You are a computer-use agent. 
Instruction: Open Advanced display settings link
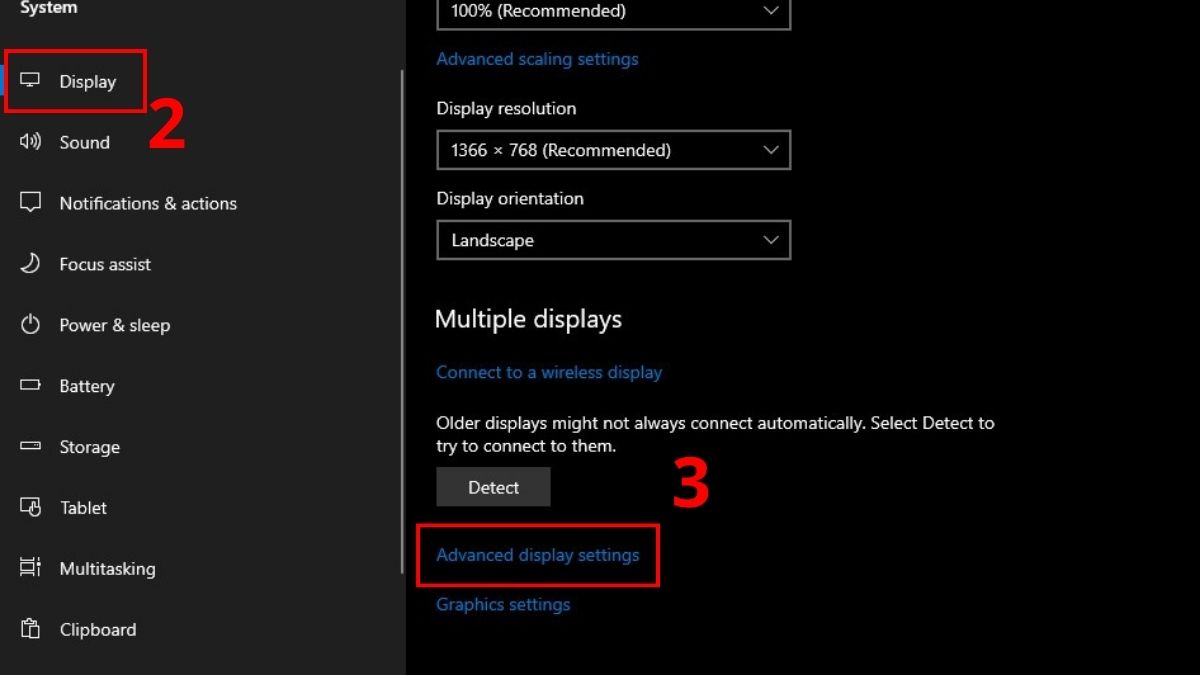pyautogui.click(x=538, y=555)
